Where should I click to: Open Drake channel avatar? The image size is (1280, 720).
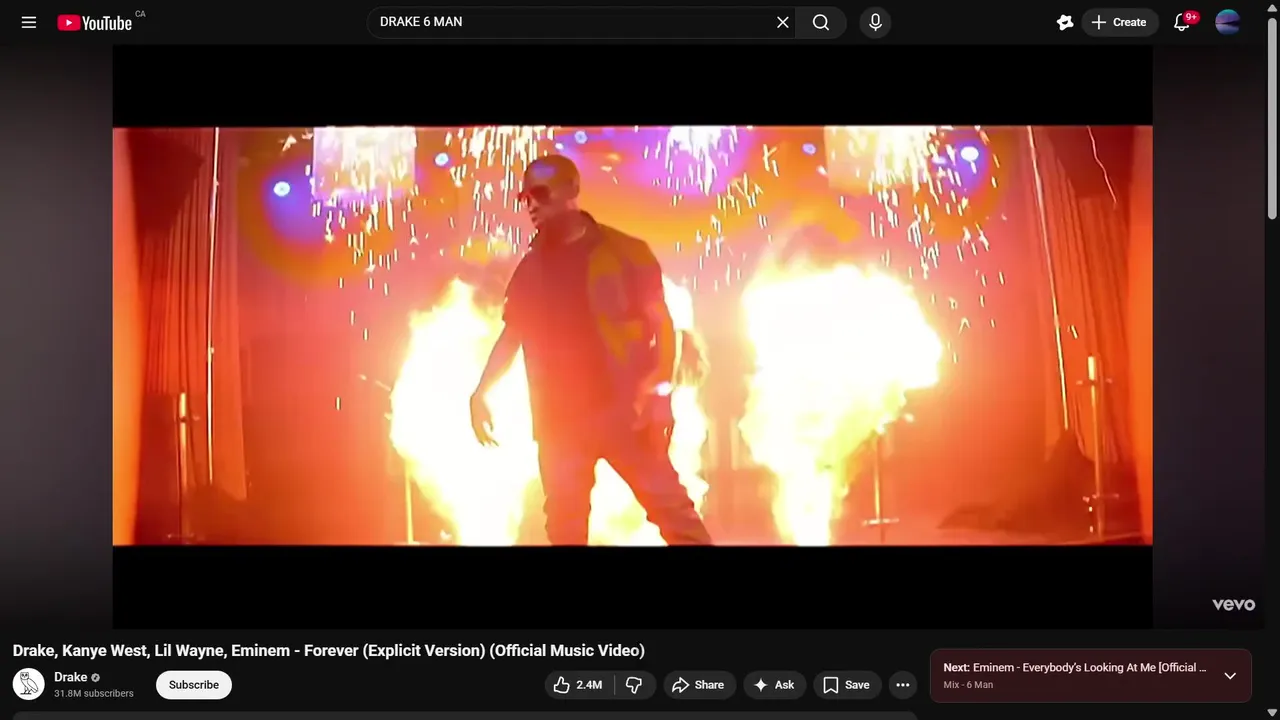pyautogui.click(x=29, y=684)
